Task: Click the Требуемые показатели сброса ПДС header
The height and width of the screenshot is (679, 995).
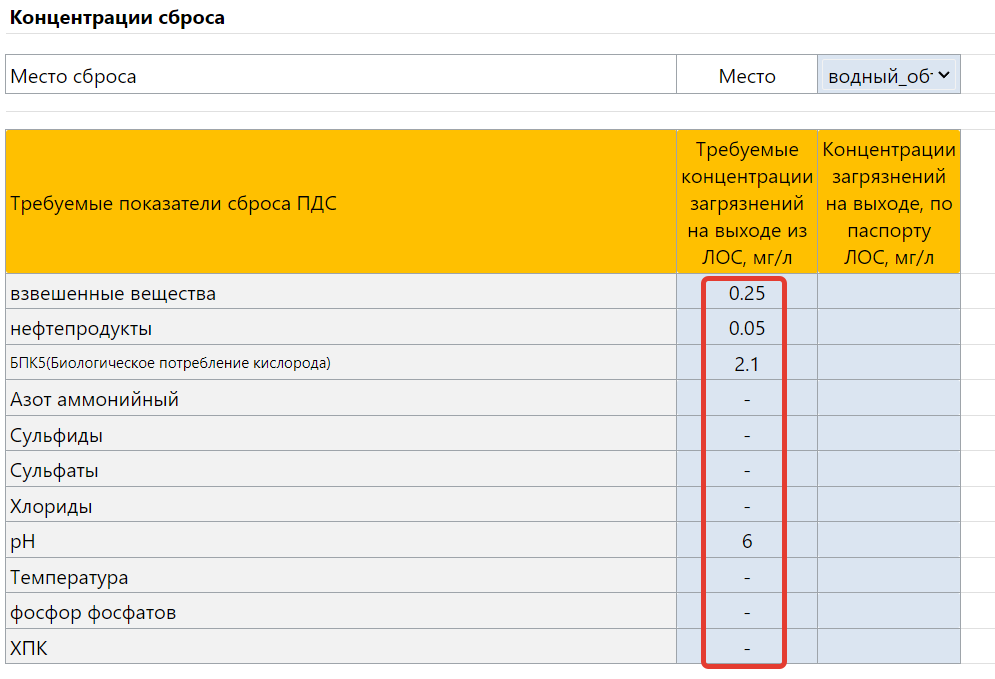Action: point(173,203)
